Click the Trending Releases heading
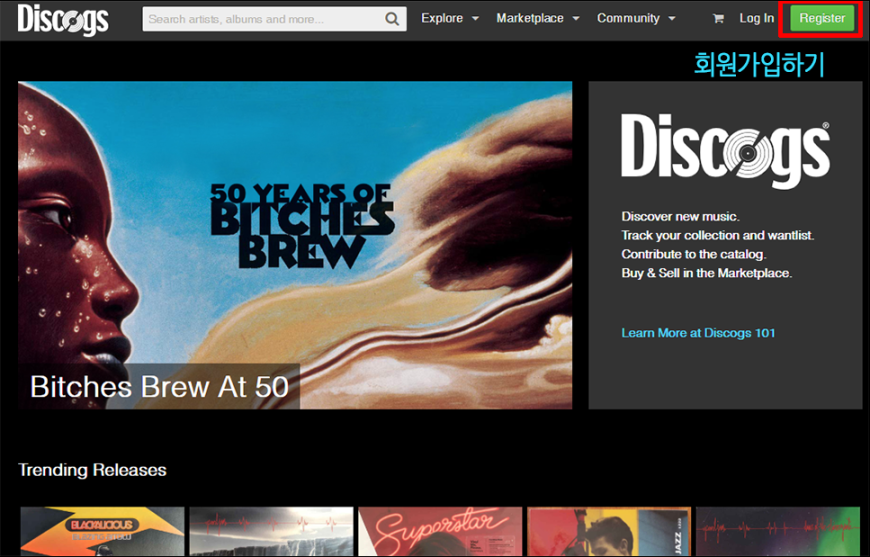The image size is (870, 557). click(x=92, y=470)
